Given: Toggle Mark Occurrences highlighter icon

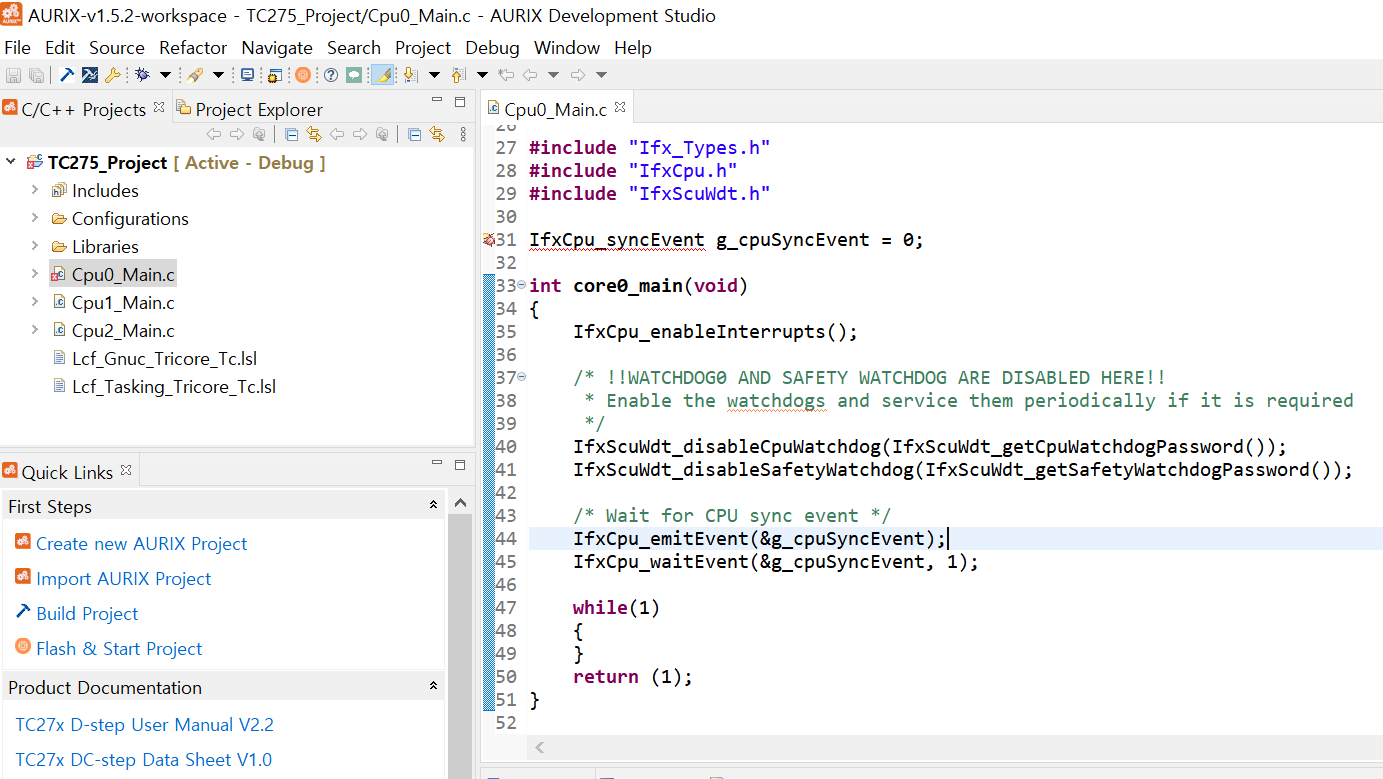Looking at the screenshot, I should [x=382, y=75].
